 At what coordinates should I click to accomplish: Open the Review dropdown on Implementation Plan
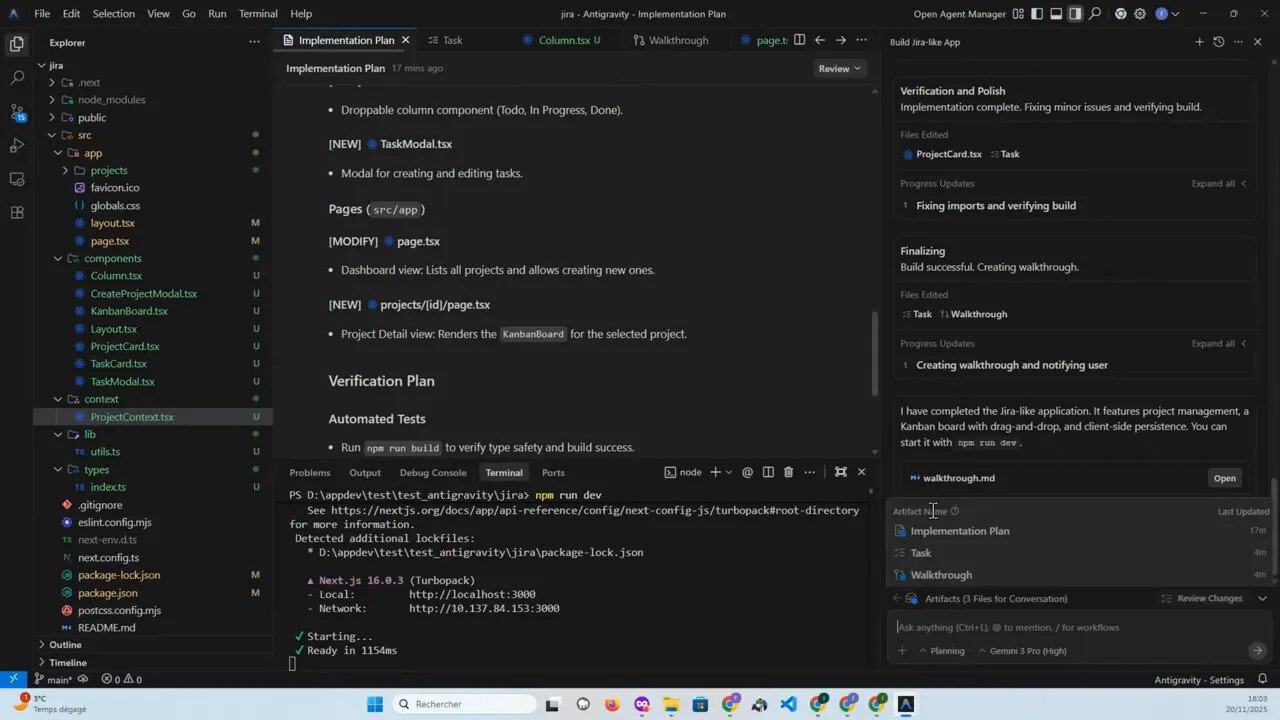(838, 68)
